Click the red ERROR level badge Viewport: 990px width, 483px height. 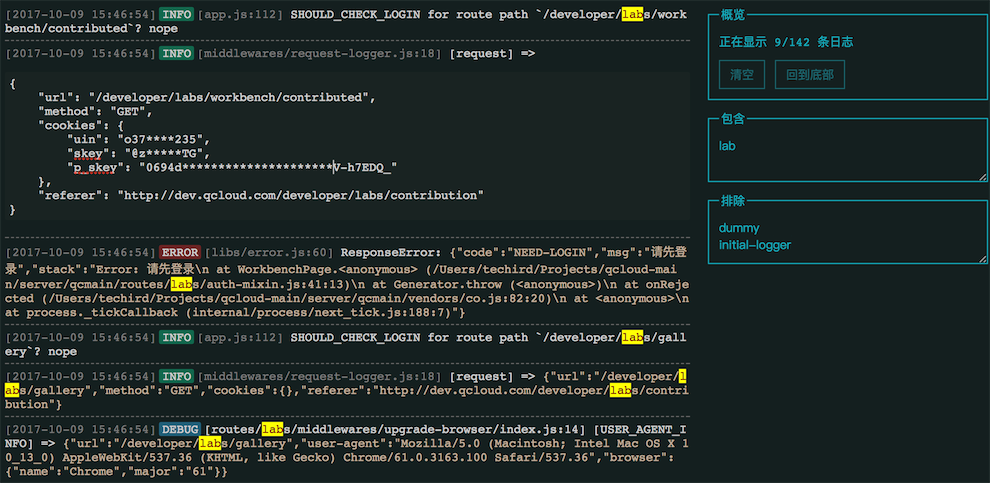click(x=180, y=253)
